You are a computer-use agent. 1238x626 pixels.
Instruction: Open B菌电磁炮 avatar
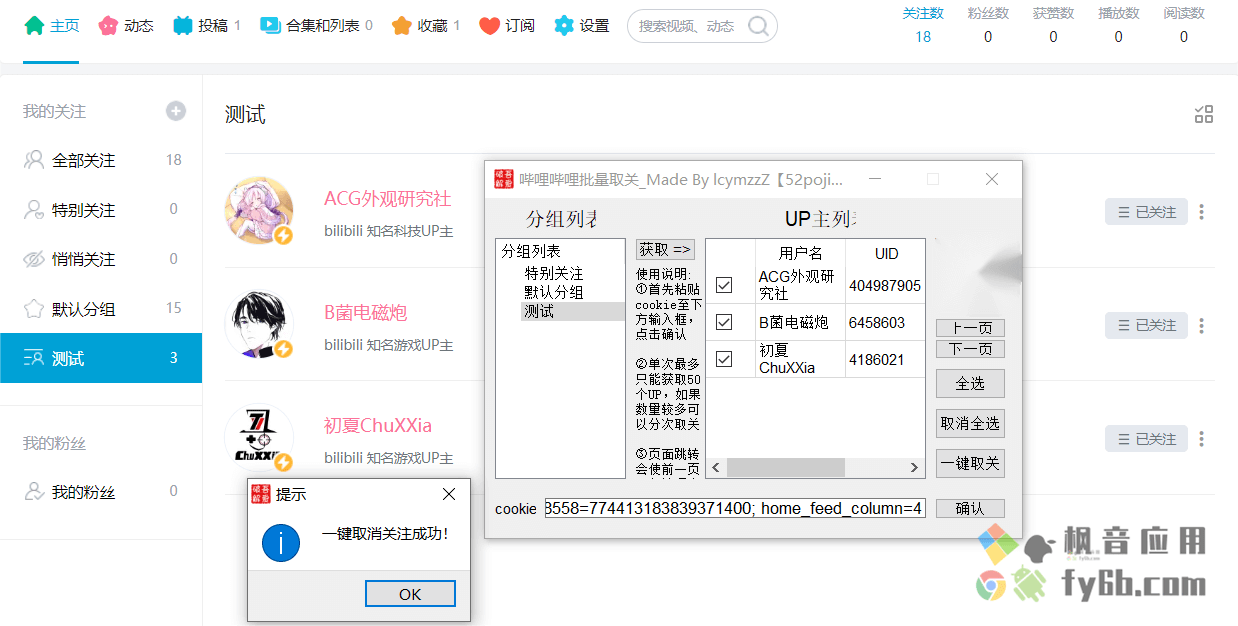coord(259,324)
